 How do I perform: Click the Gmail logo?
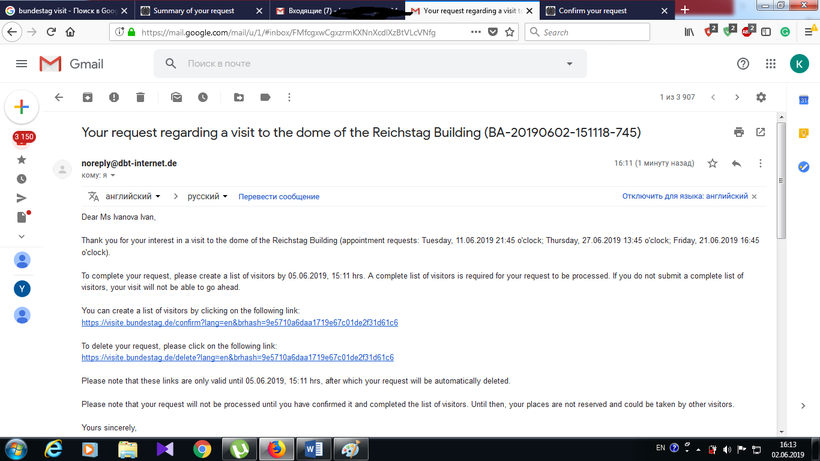pyautogui.click(x=72, y=64)
